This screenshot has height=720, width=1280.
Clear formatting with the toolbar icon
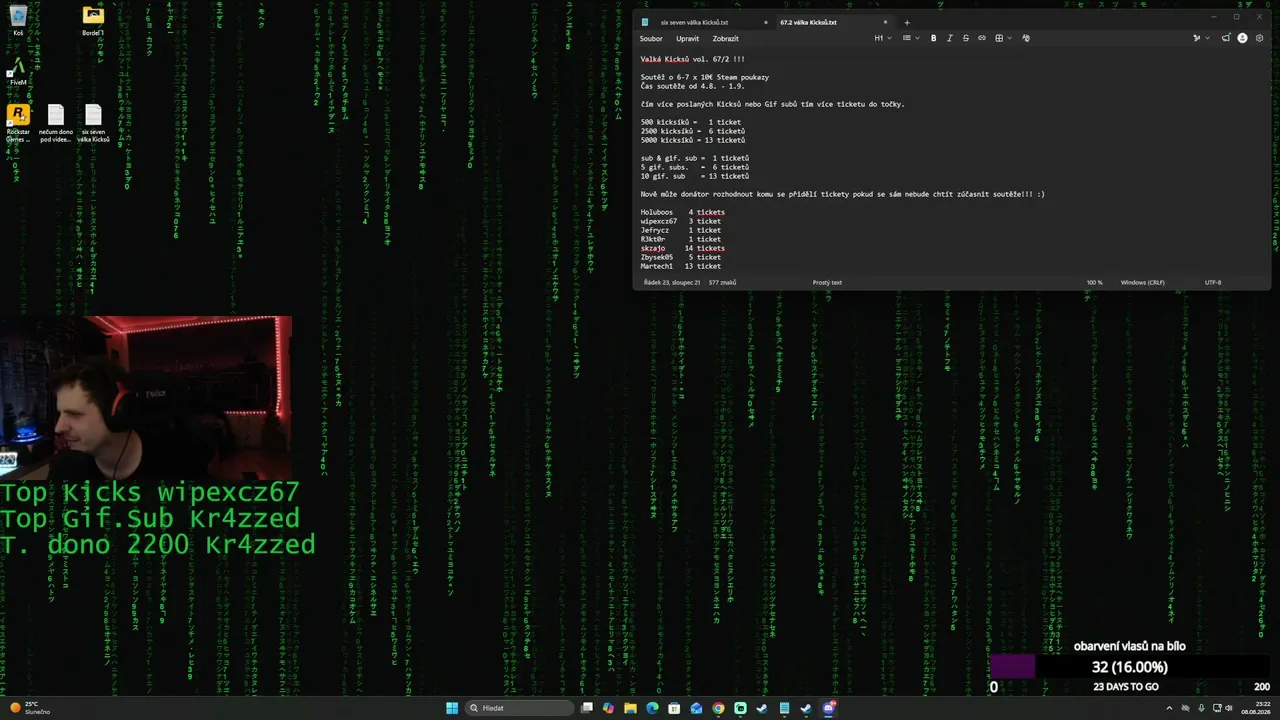pos(1026,38)
